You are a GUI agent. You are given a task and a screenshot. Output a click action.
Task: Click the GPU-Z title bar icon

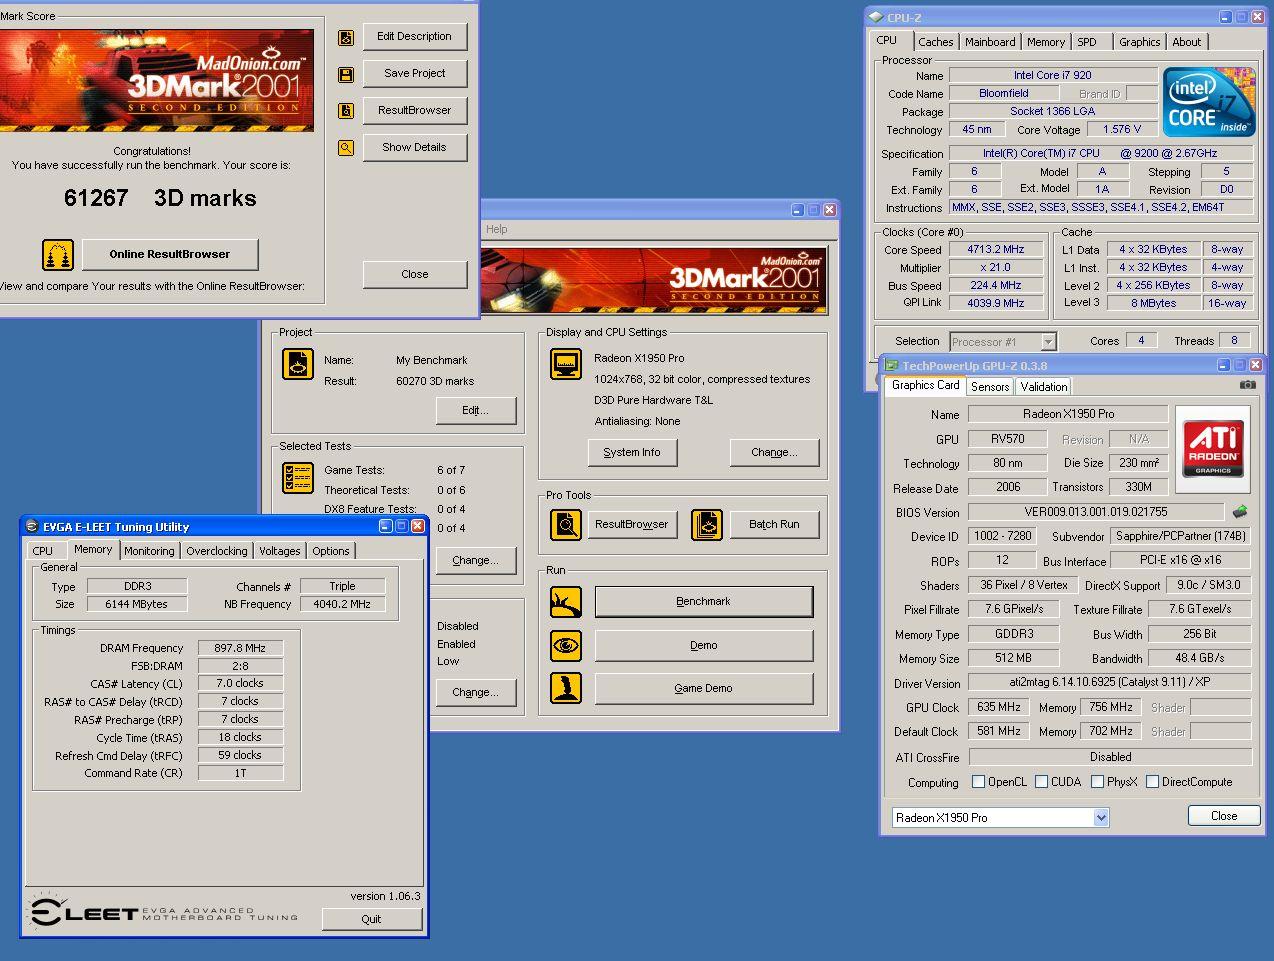point(891,366)
